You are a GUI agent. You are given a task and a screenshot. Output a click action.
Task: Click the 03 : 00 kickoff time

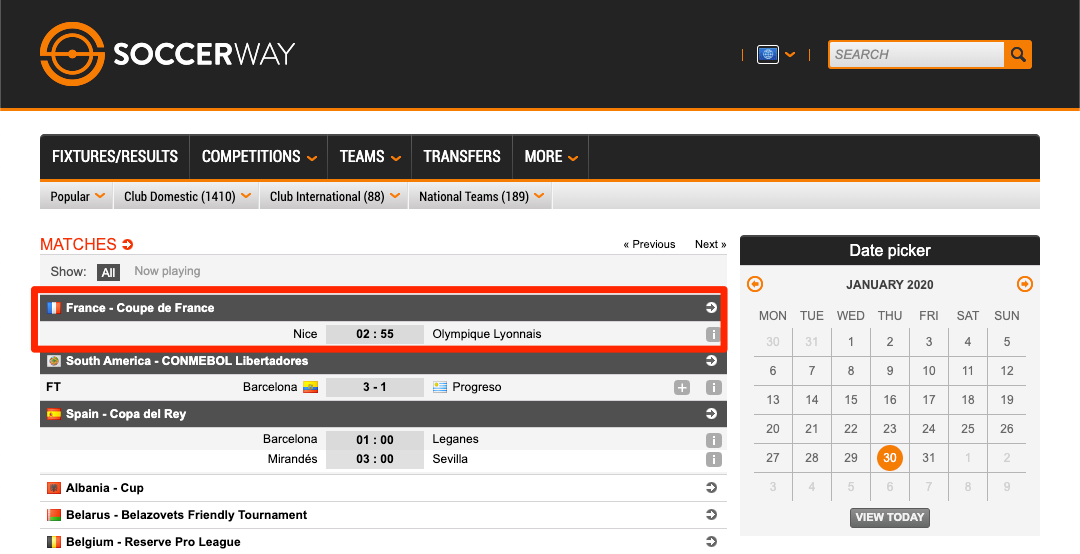coord(375,459)
